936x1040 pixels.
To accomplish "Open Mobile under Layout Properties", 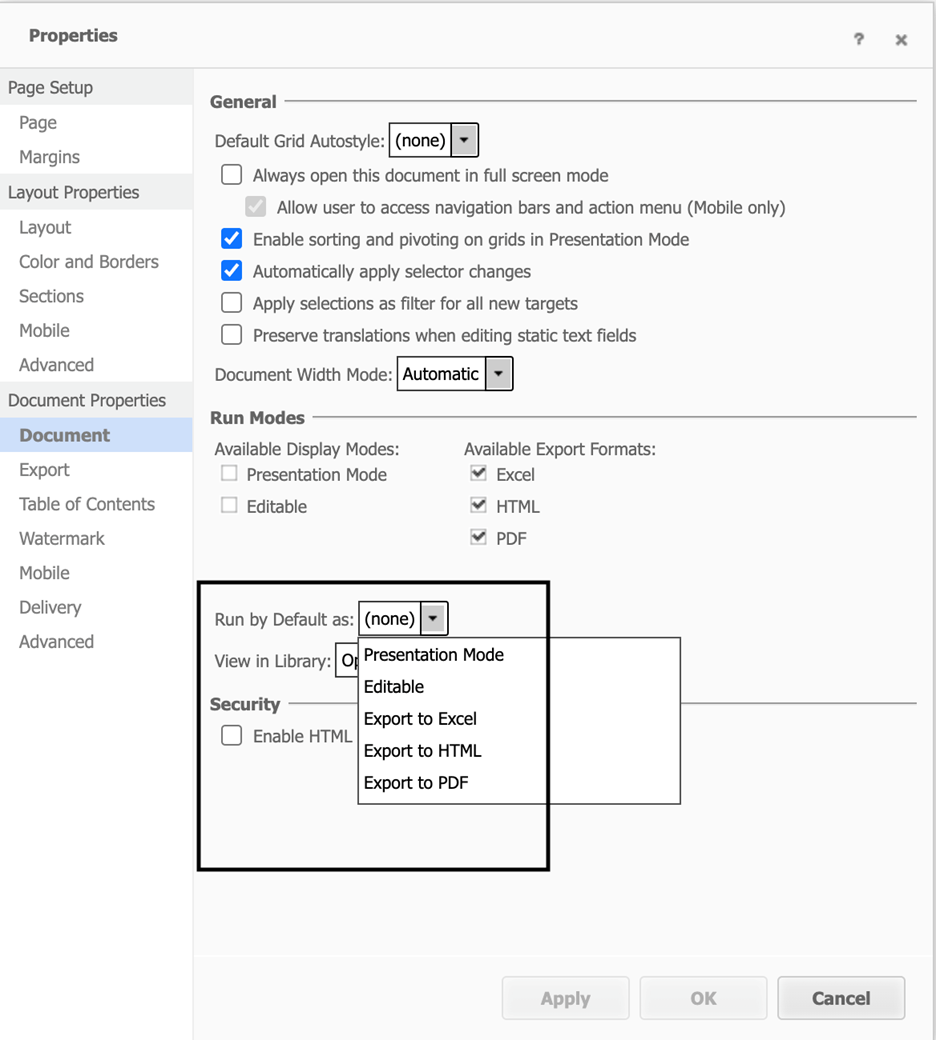I will click(x=96, y=330).
